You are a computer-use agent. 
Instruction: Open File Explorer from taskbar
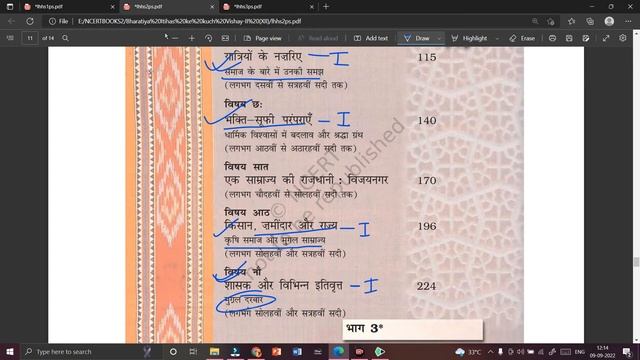click(x=214, y=351)
